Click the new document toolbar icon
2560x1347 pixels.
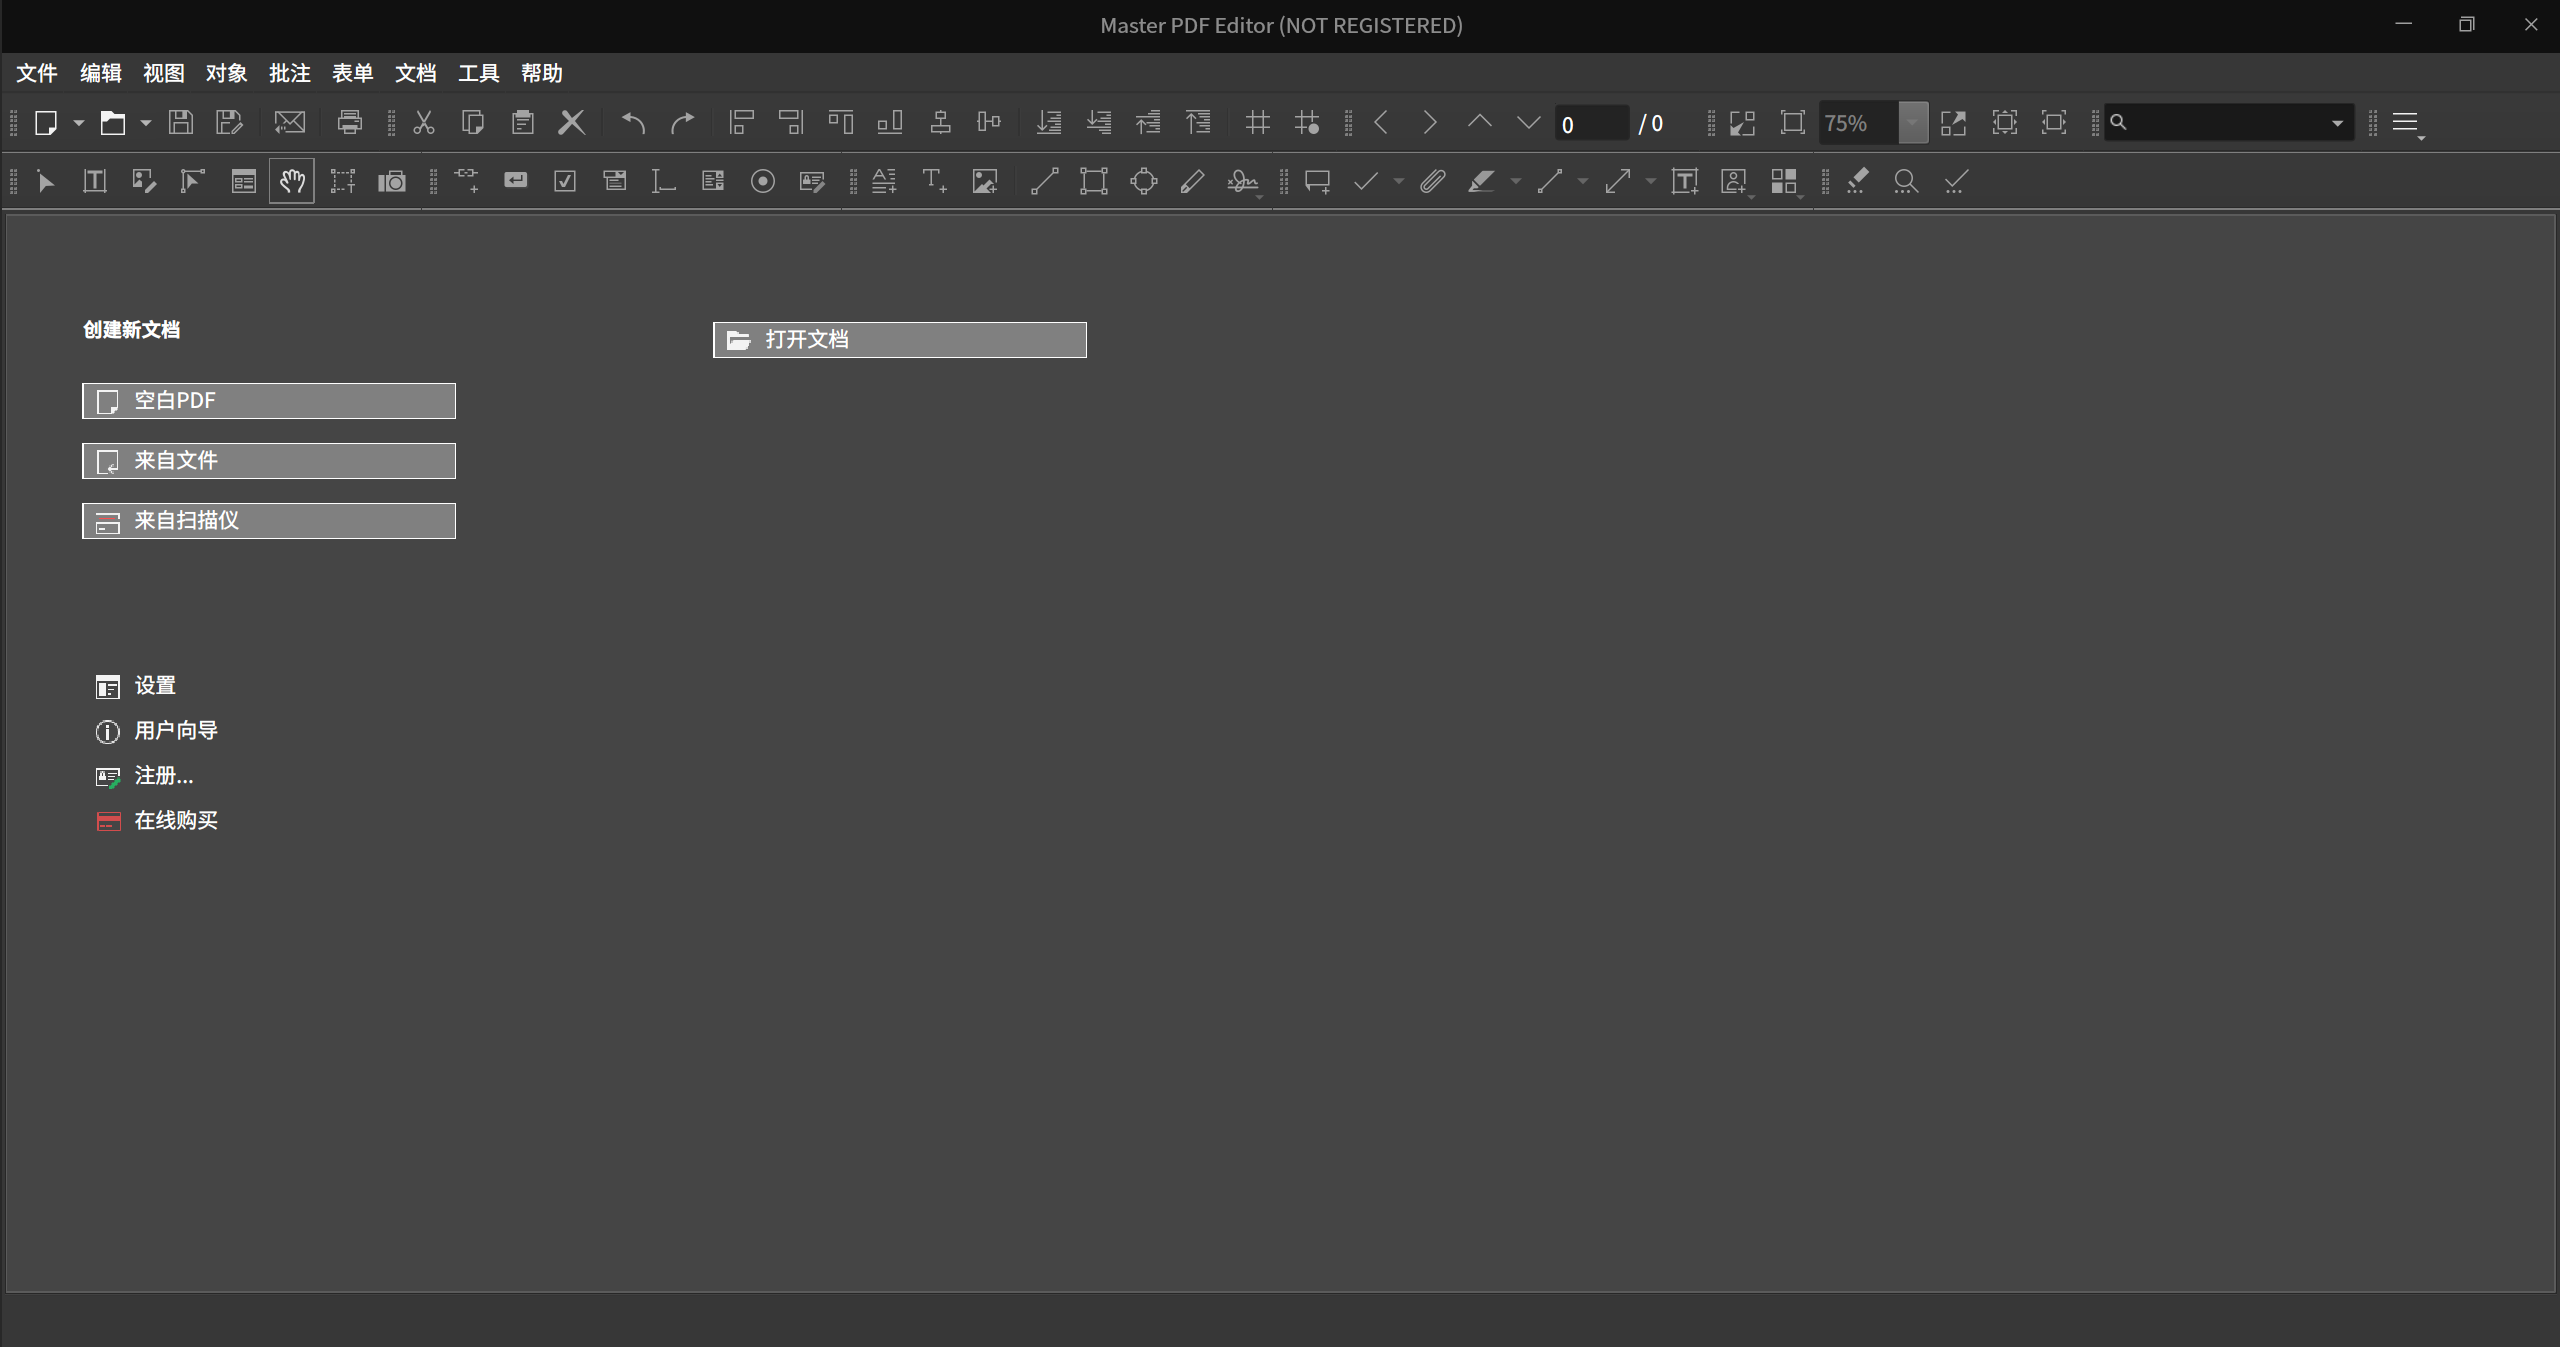tap(46, 123)
